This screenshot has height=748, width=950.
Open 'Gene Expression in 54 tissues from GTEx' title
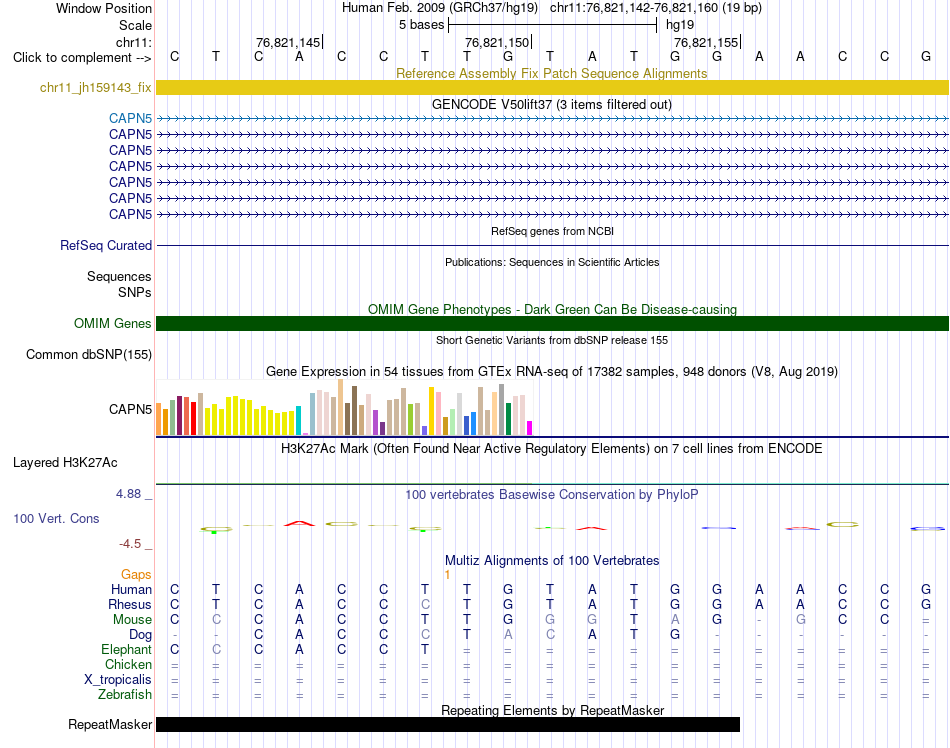pyautogui.click(x=552, y=372)
